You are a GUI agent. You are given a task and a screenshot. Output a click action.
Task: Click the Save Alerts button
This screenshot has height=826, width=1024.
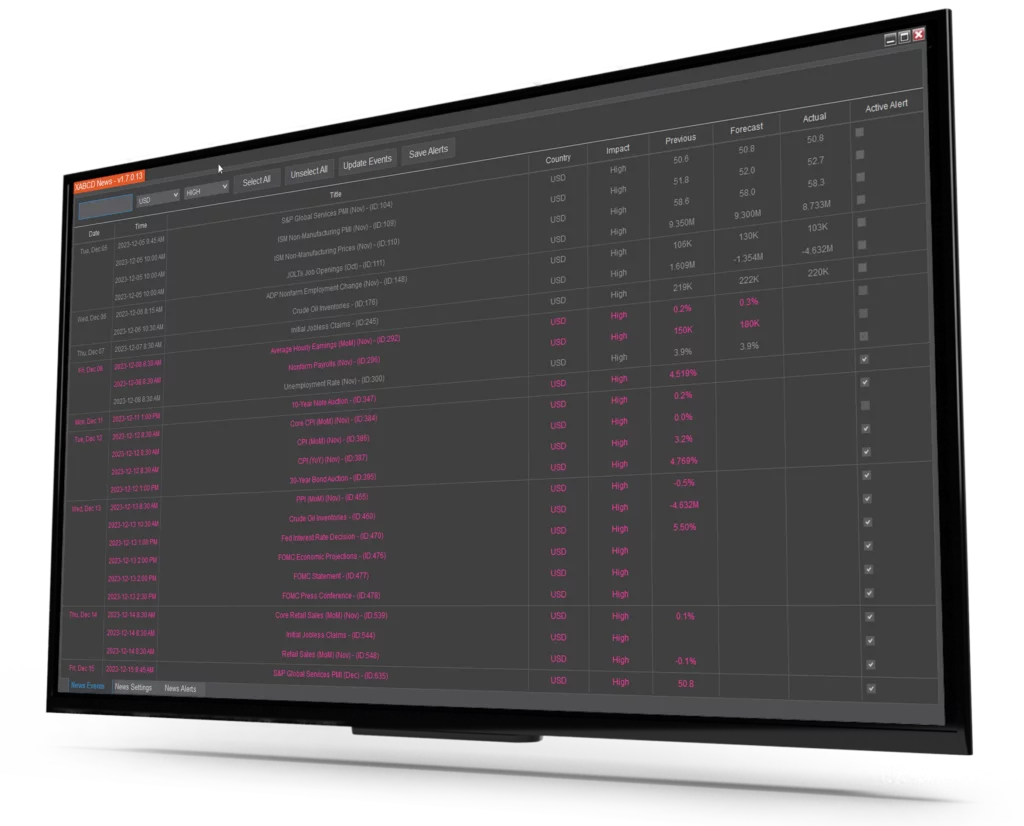428,152
